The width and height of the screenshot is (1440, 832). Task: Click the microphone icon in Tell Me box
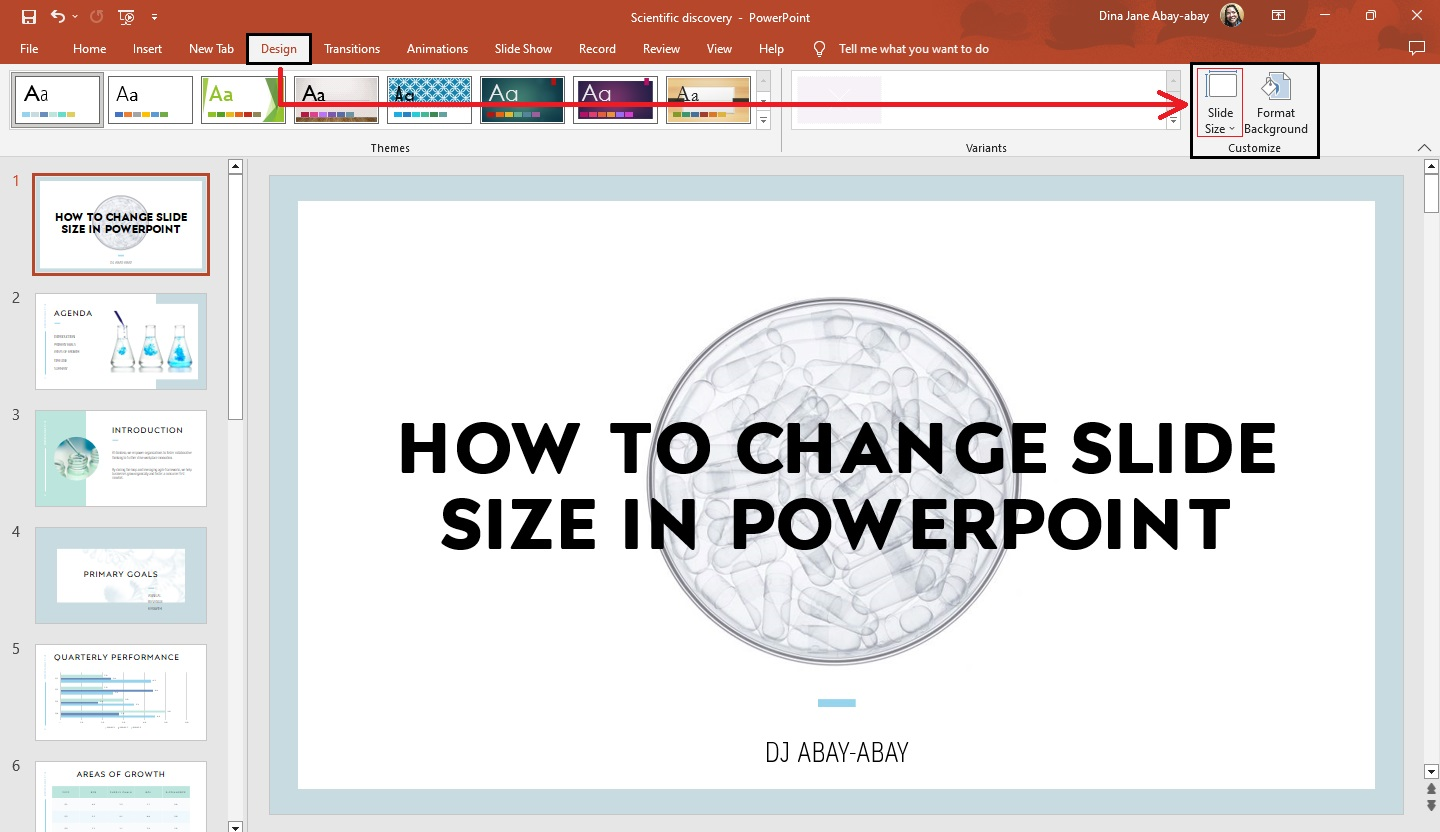819,48
